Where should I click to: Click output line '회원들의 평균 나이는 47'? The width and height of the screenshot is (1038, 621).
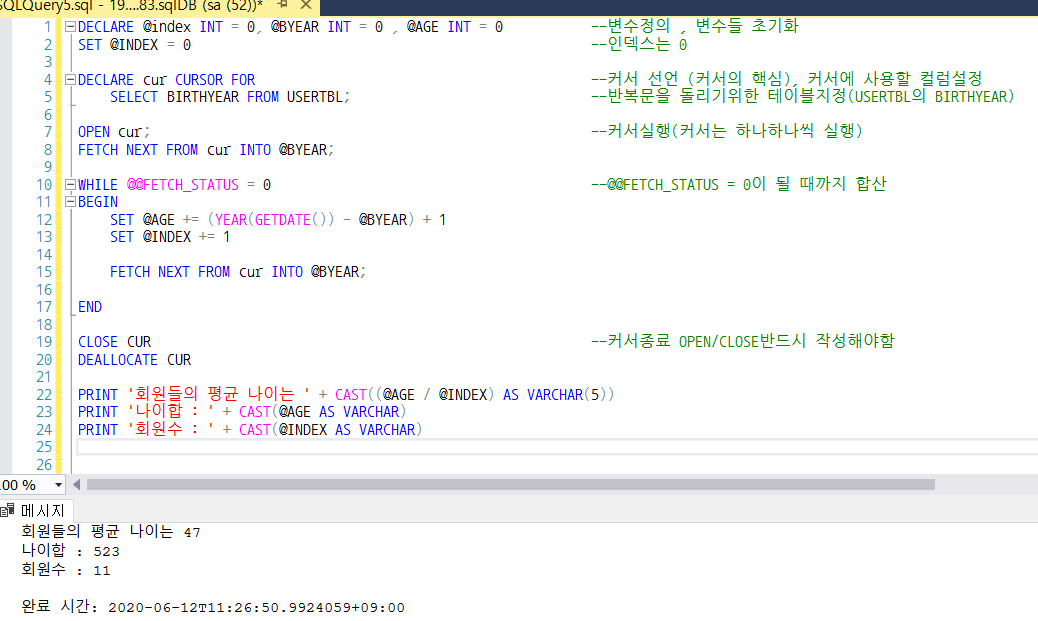[111, 532]
